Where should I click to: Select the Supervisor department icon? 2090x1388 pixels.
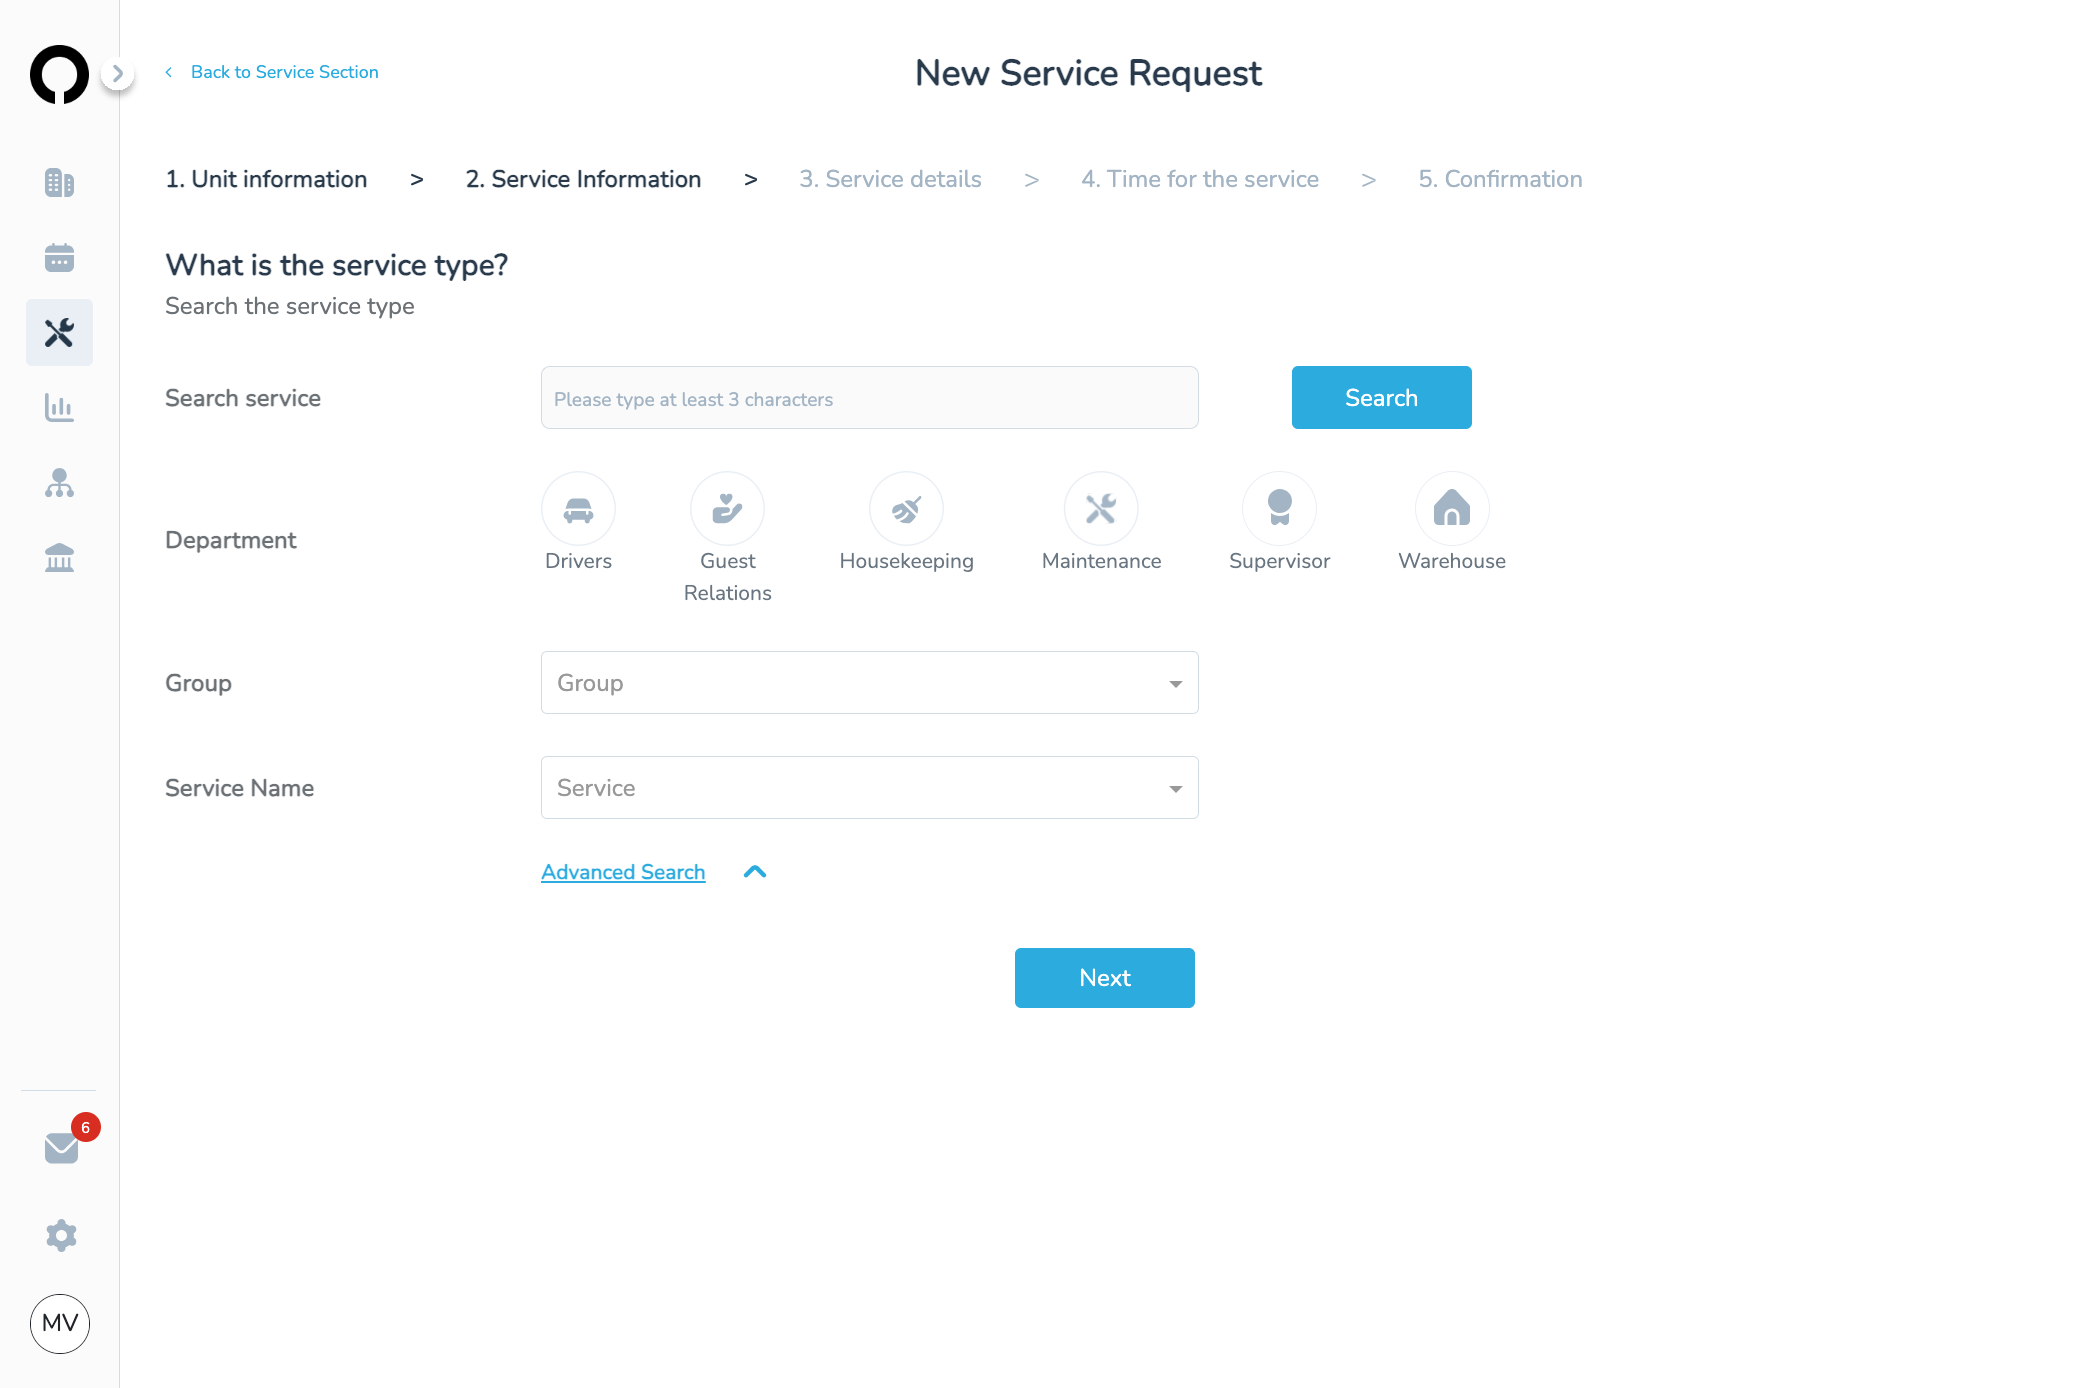coord(1279,509)
